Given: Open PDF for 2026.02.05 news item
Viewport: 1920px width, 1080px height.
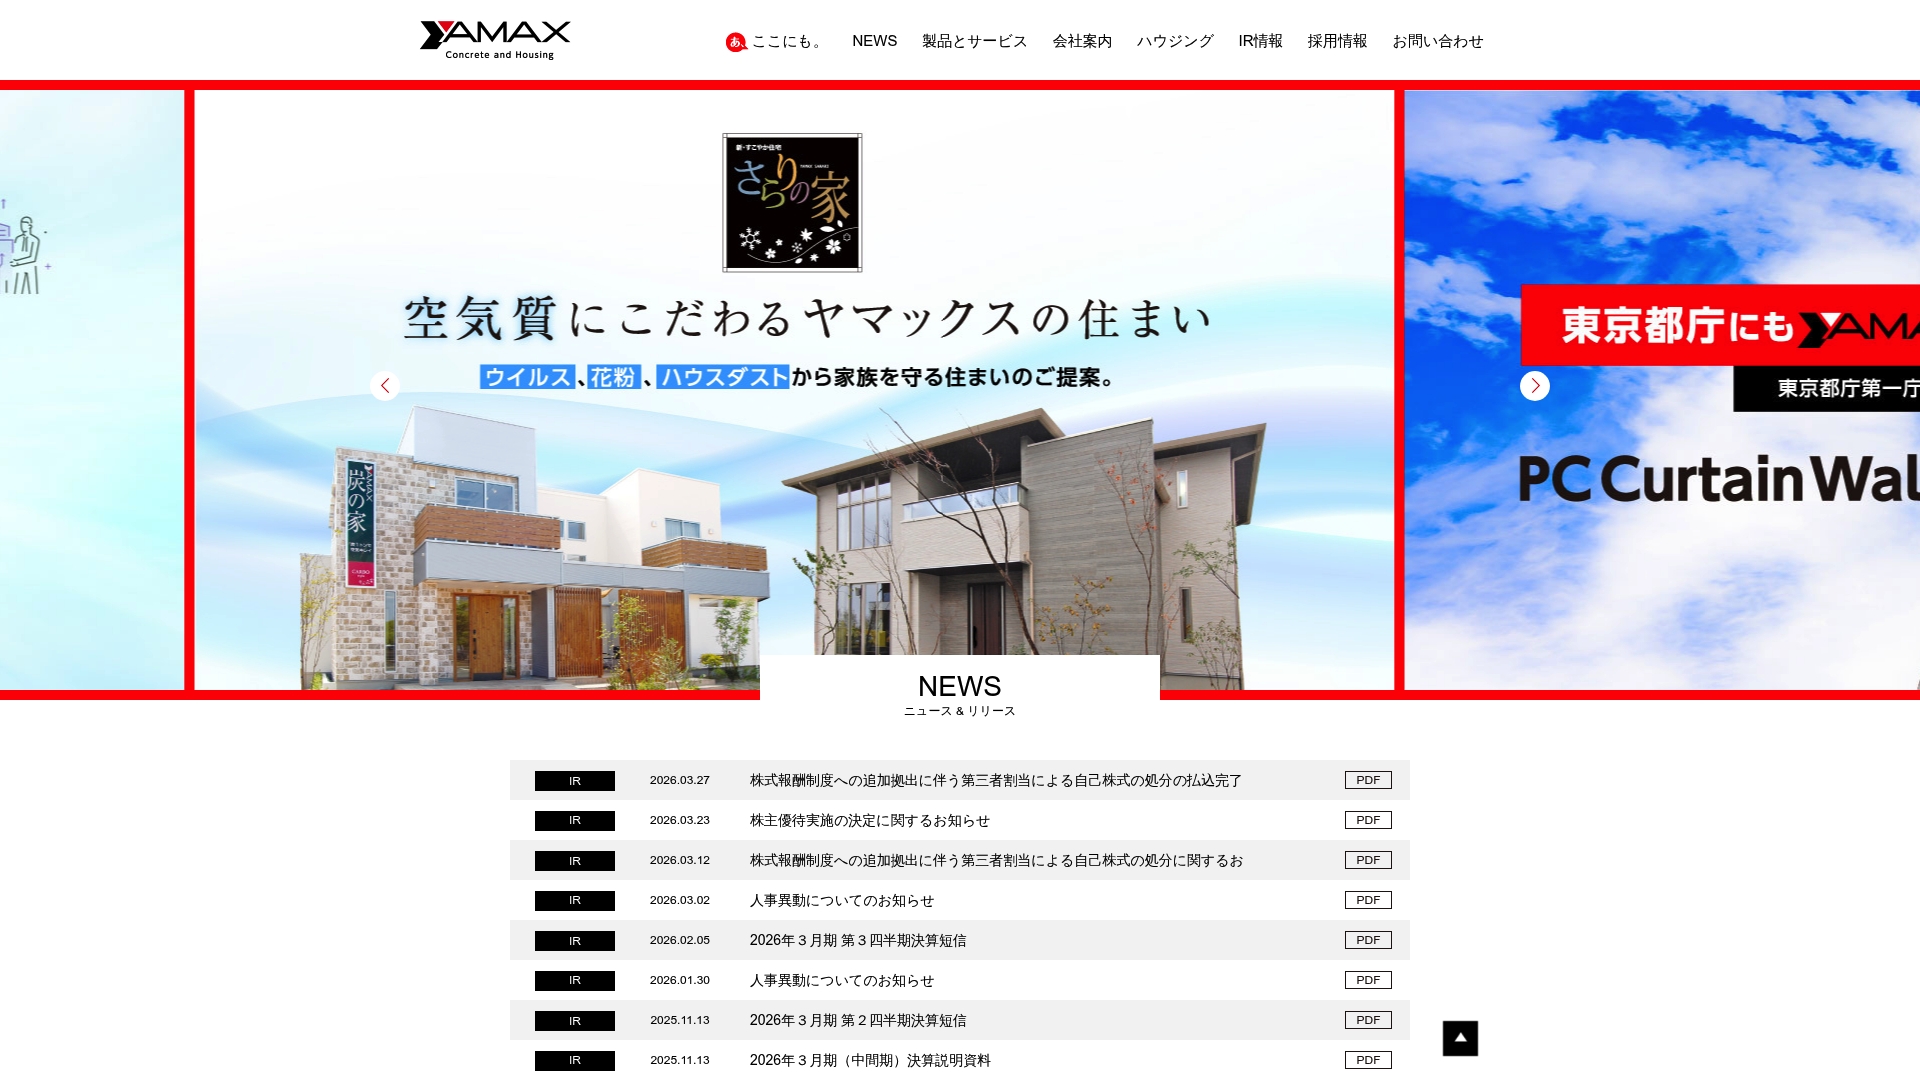Looking at the screenshot, I should [x=1368, y=940].
